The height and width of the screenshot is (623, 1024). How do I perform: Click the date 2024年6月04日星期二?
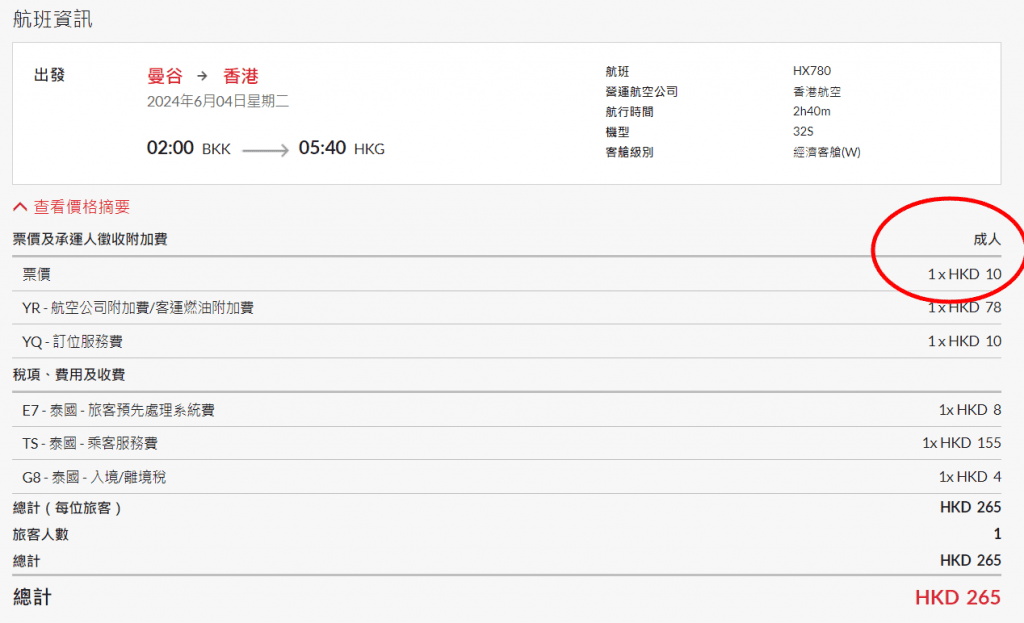point(218,101)
